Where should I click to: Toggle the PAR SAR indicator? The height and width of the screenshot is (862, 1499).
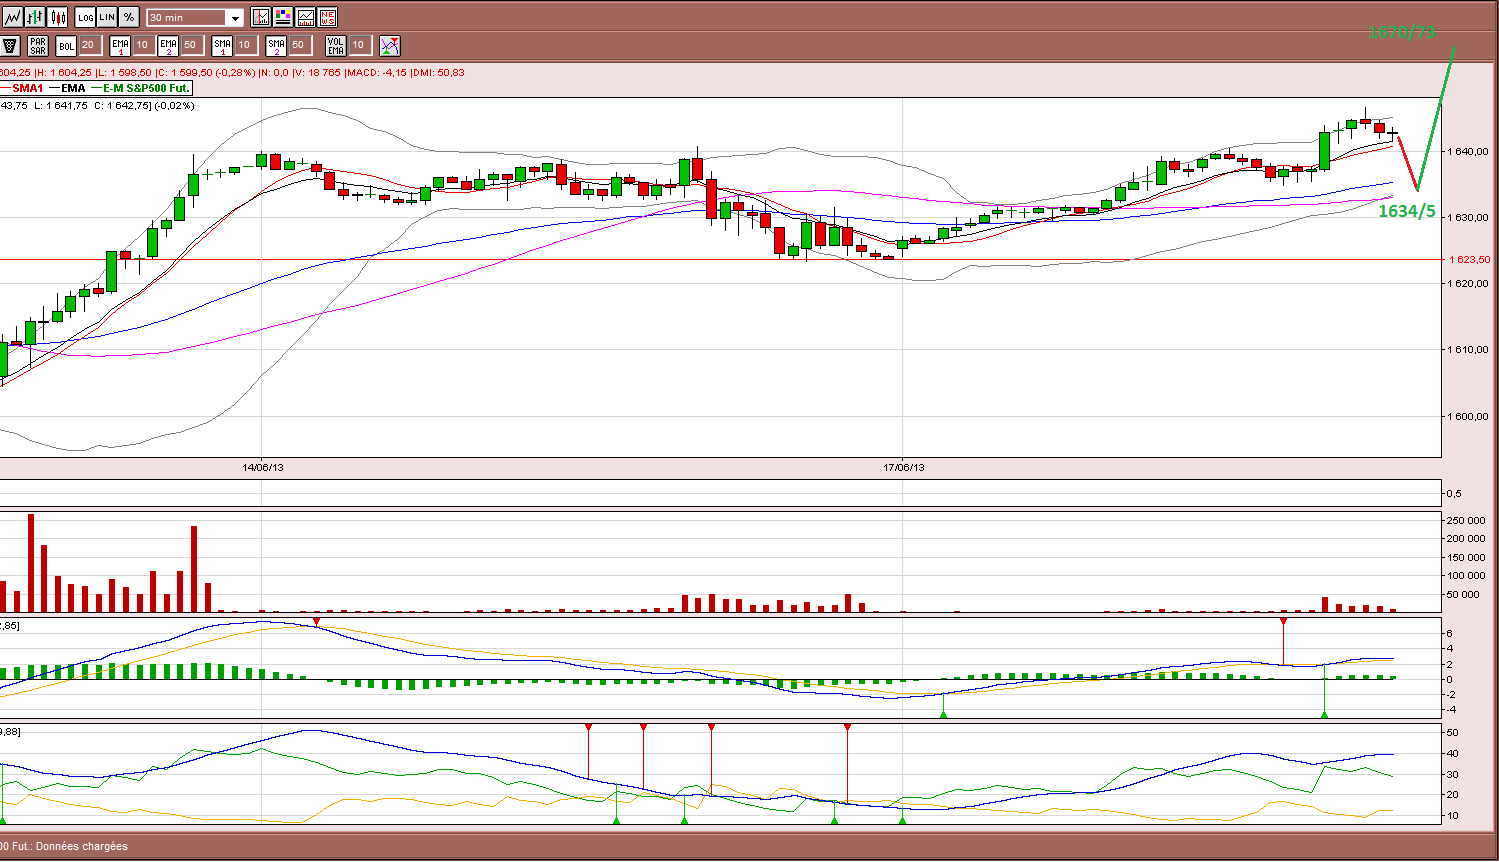38,45
